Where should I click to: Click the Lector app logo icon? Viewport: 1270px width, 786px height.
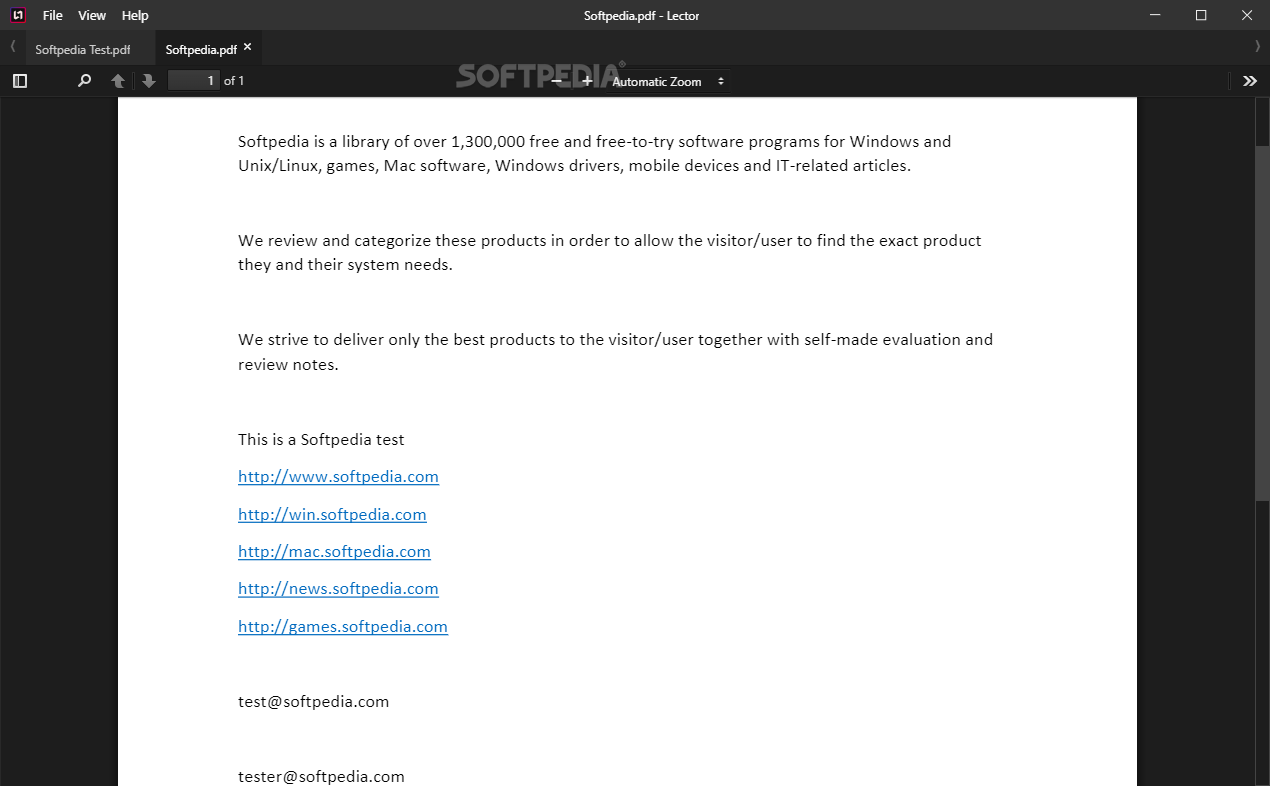[x=17, y=15]
